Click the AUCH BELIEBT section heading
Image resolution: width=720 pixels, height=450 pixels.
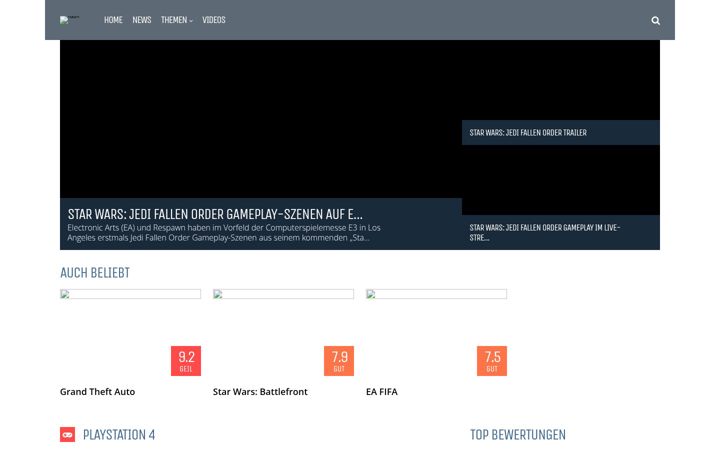[95, 273]
